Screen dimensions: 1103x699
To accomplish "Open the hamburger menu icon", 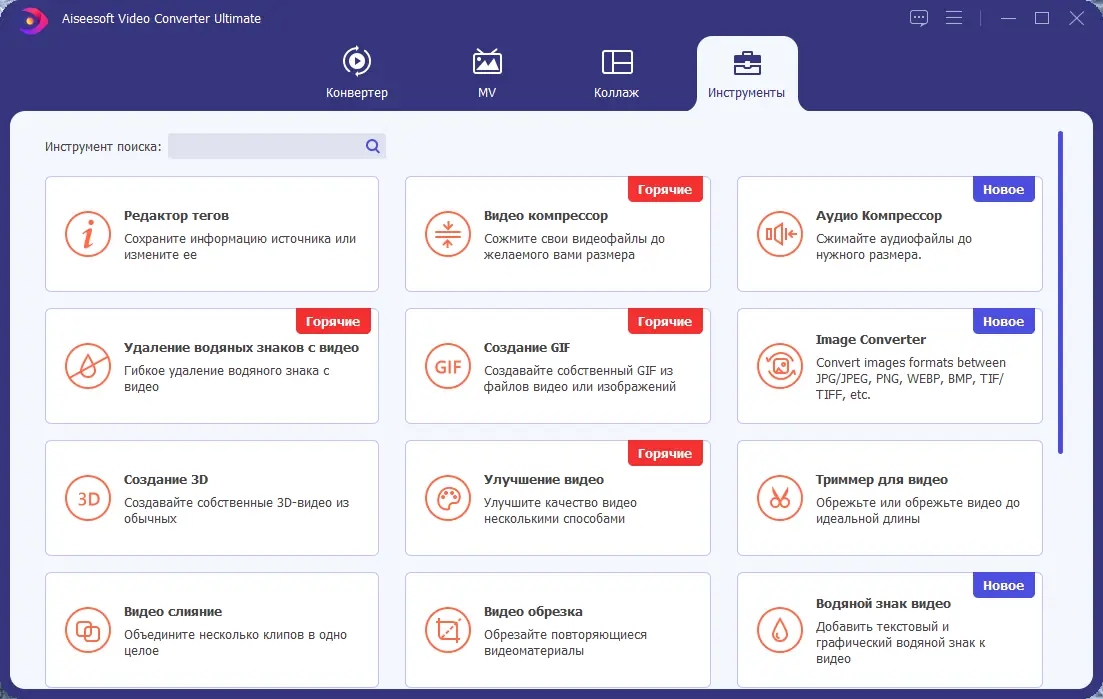I will (x=954, y=18).
